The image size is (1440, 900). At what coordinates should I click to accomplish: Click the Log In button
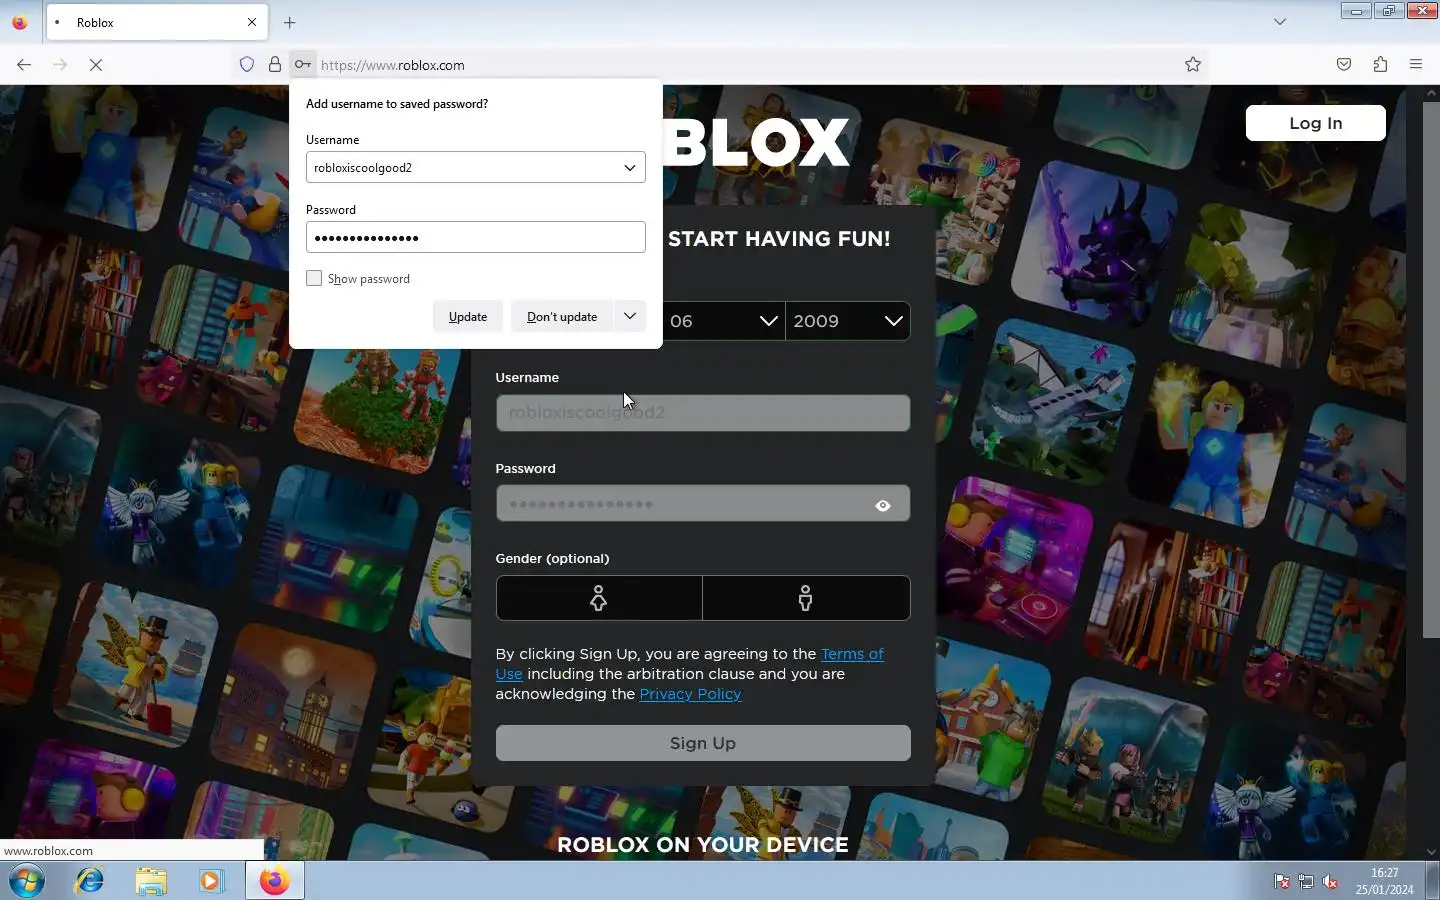1316,123
